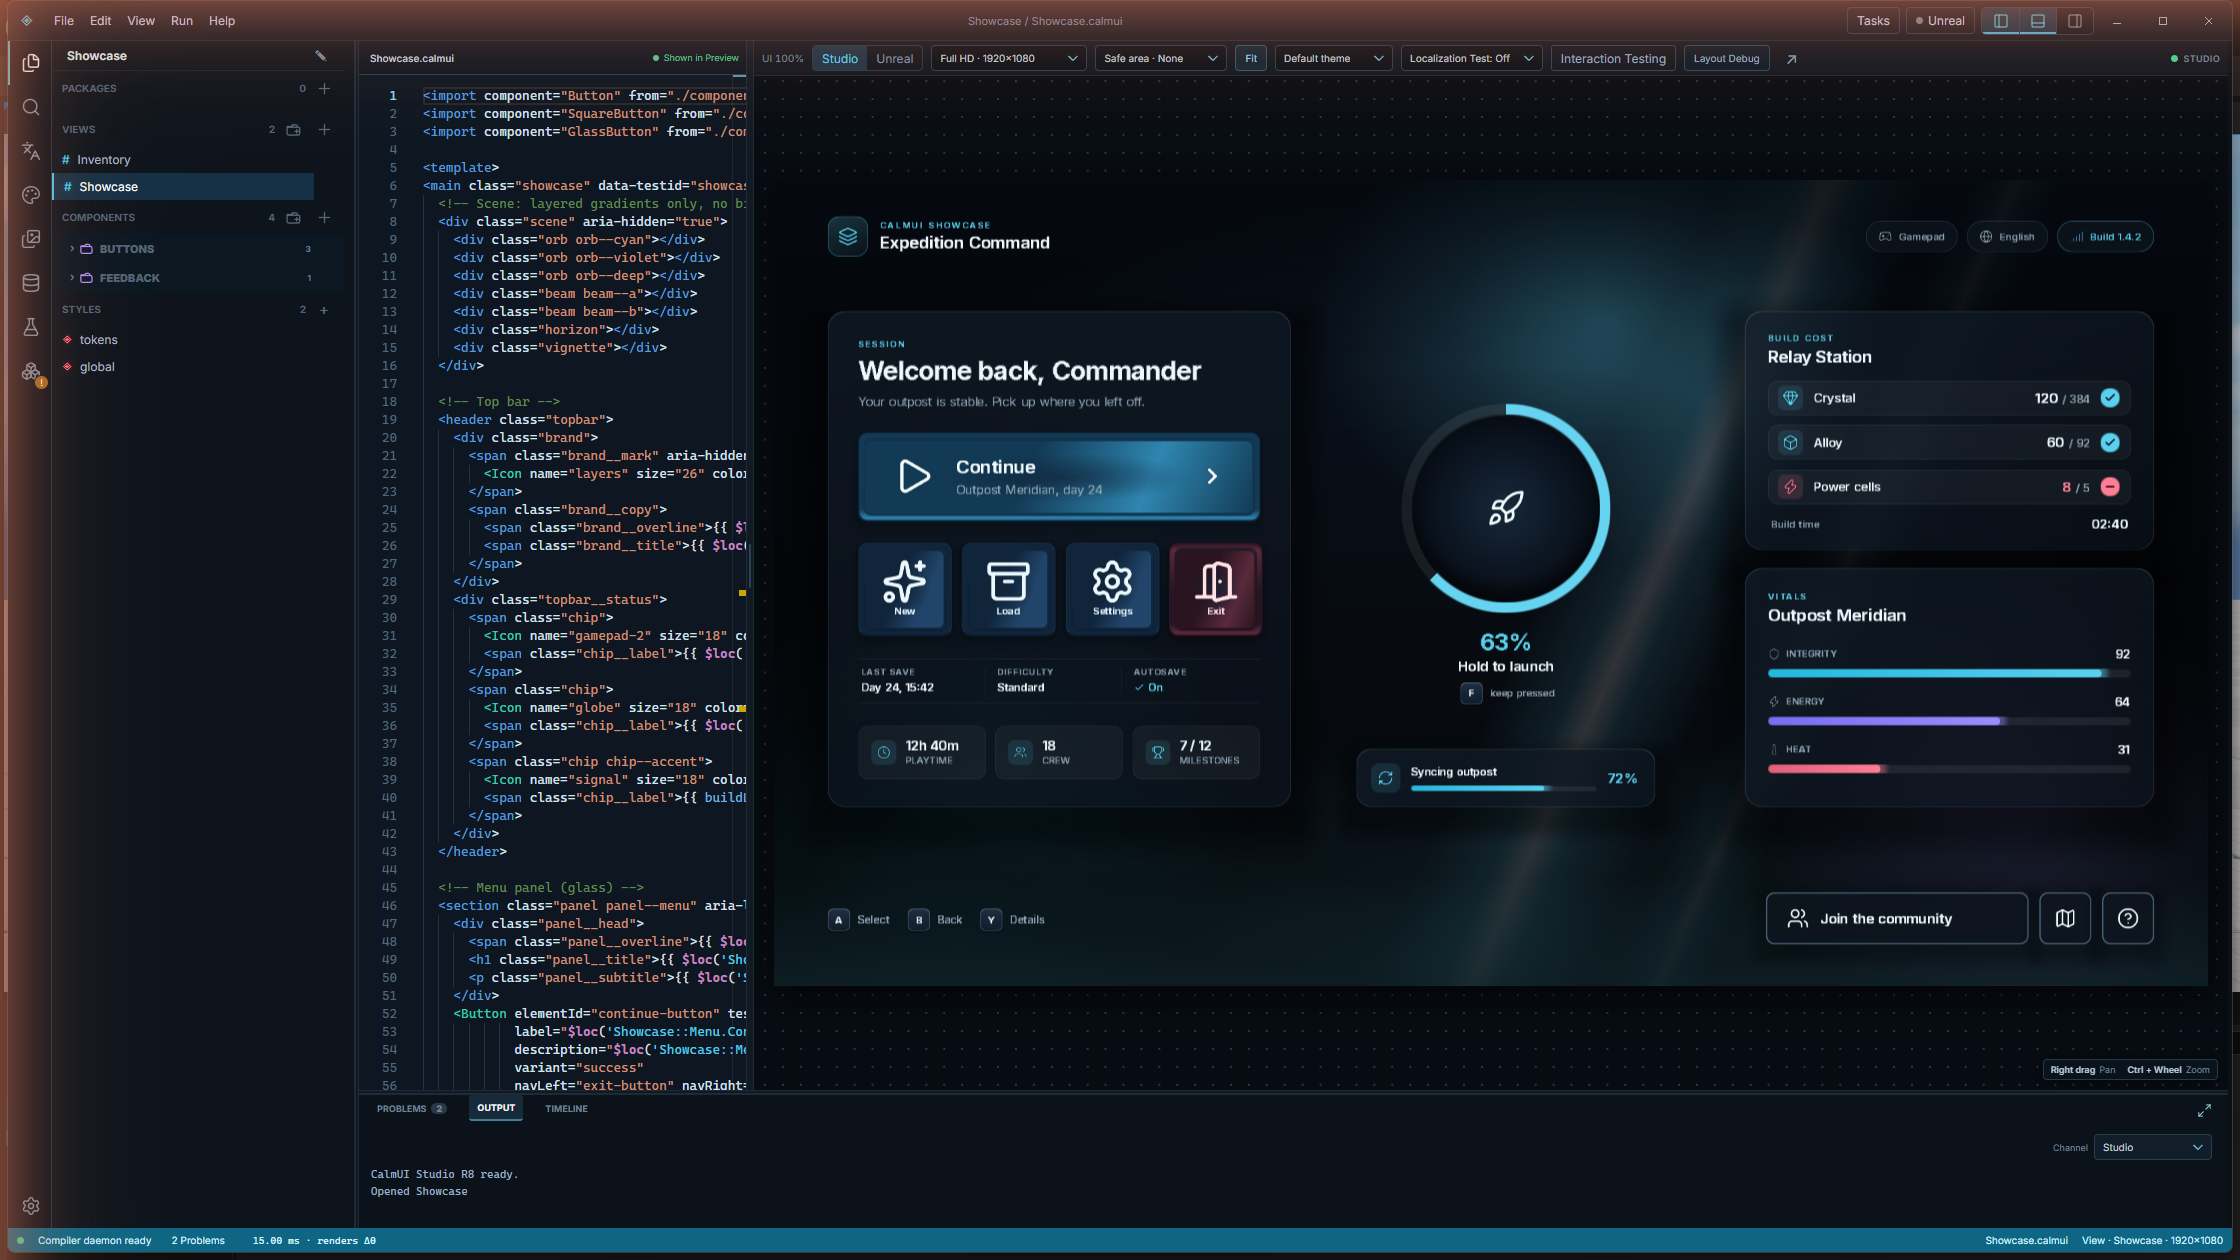Screen dimensions: 2240x1260
Task: Open the Run menu
Action: [181, 21]
